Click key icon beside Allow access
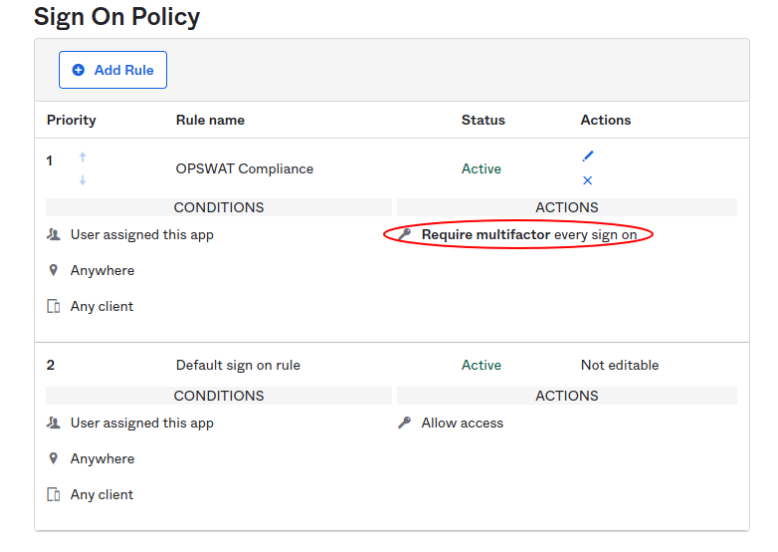Image resolution: width=778 pixels, height=552 pixels. pos(404,423)
